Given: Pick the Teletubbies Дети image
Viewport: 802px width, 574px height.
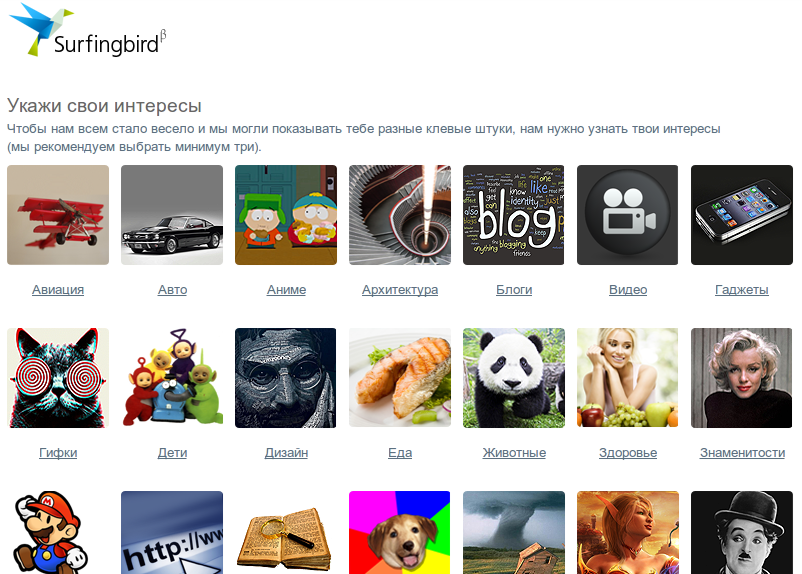Looking at the screenshot, I should pyautogui.click(x=172, y=378).
